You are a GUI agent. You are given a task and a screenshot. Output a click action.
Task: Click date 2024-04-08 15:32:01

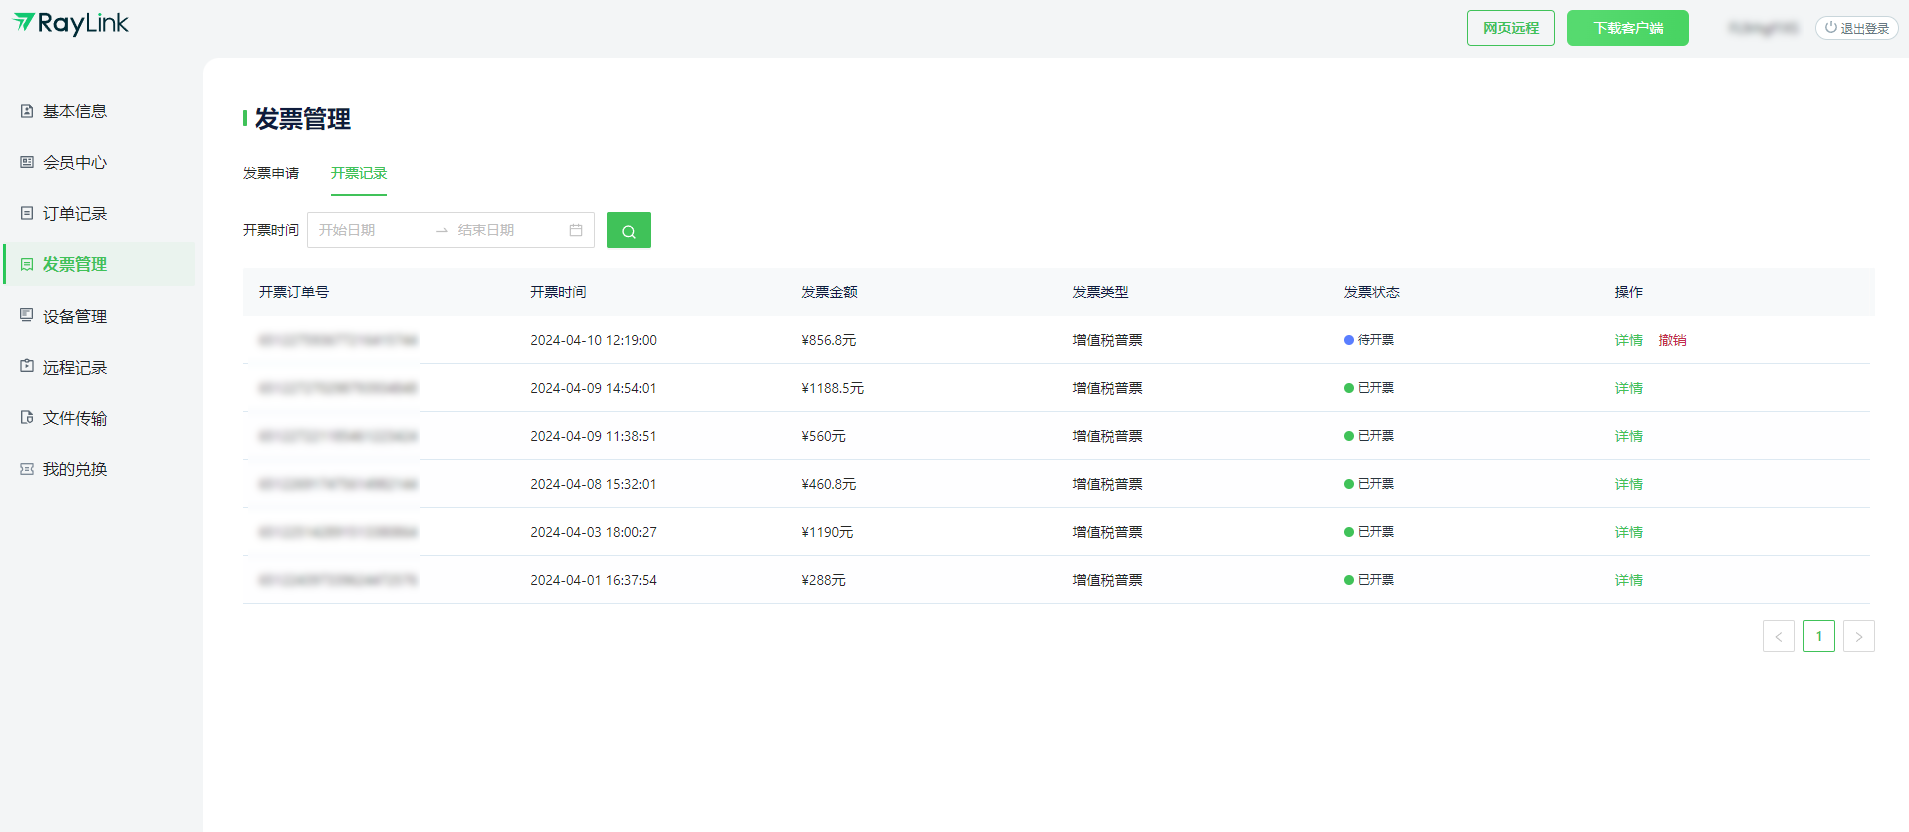[x=593, y=484]
